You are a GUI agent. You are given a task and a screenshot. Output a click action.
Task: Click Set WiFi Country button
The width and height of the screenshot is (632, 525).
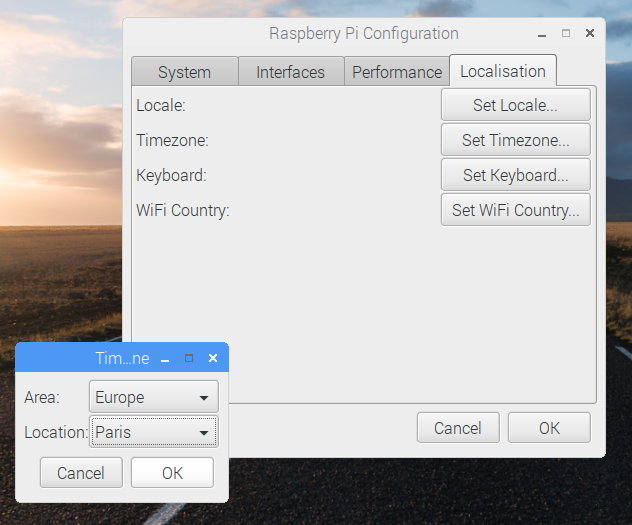(516, 210)
